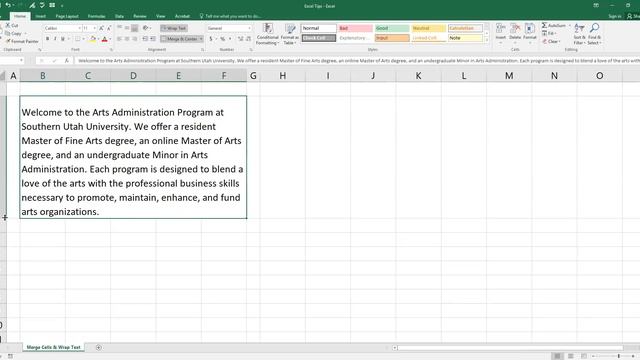Click the Decrease Indent icon
This screenshot has width=640, height=360.
pyautogui.click(x=145, y=39)
